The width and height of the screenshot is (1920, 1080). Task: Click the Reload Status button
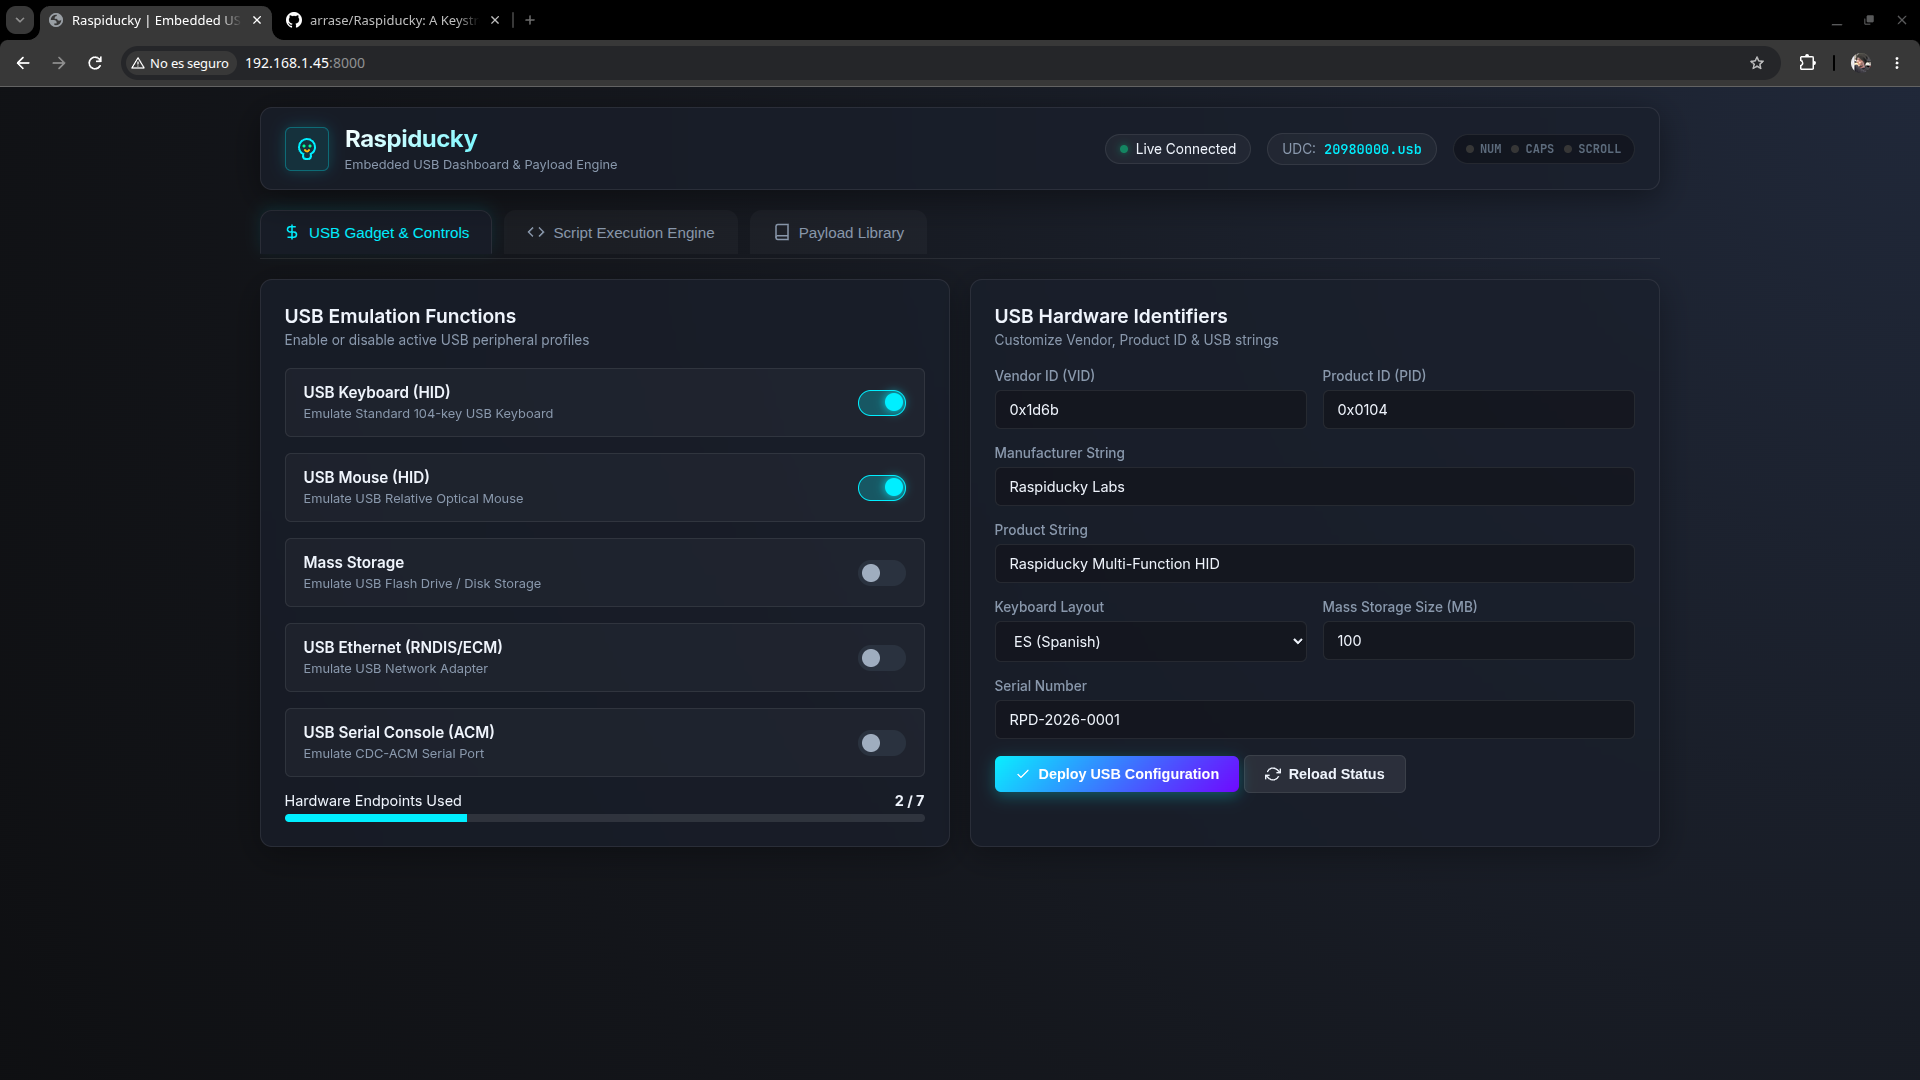click(1325, 774)
